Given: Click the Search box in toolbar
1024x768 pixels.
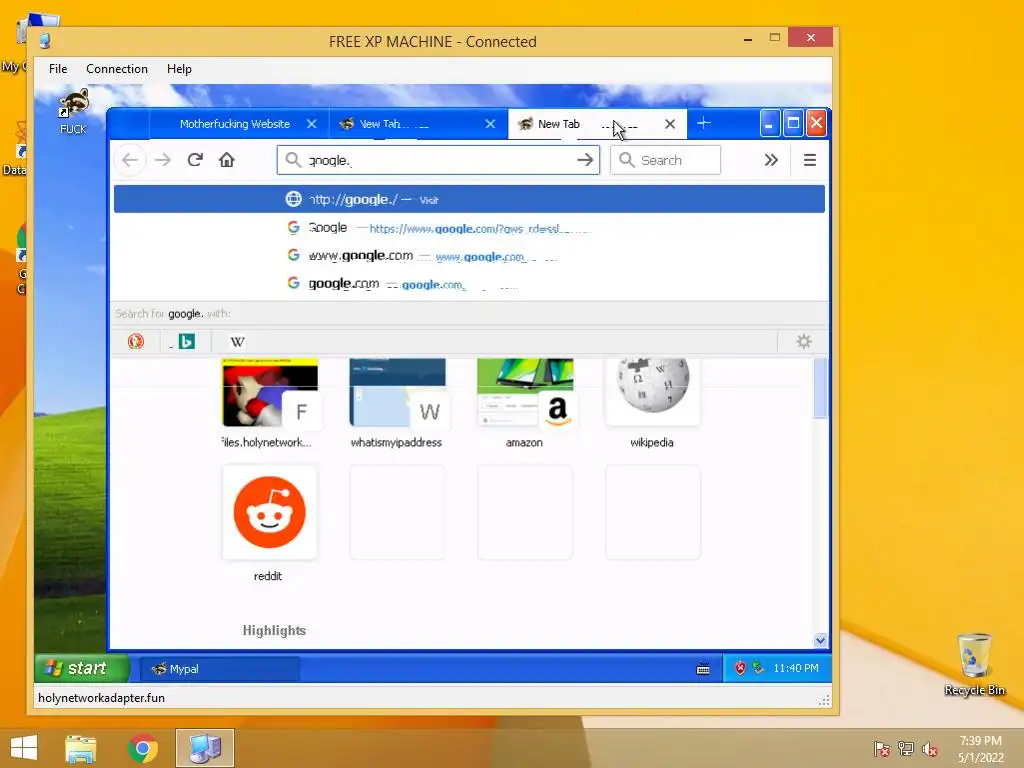Looking at the screenshot, I should click(x=665, y=160).
